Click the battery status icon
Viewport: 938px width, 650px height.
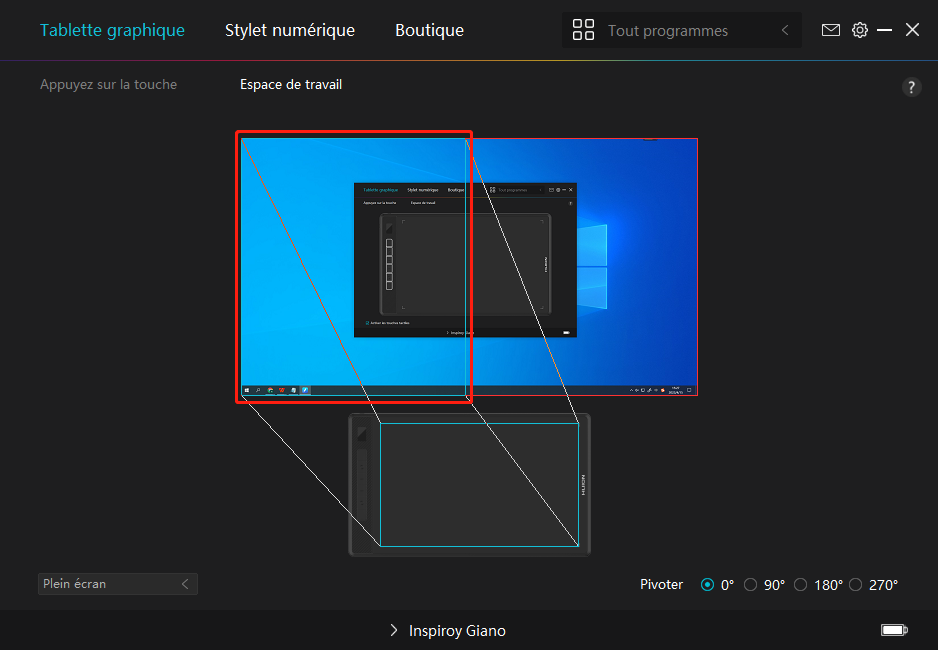(893, 630)
